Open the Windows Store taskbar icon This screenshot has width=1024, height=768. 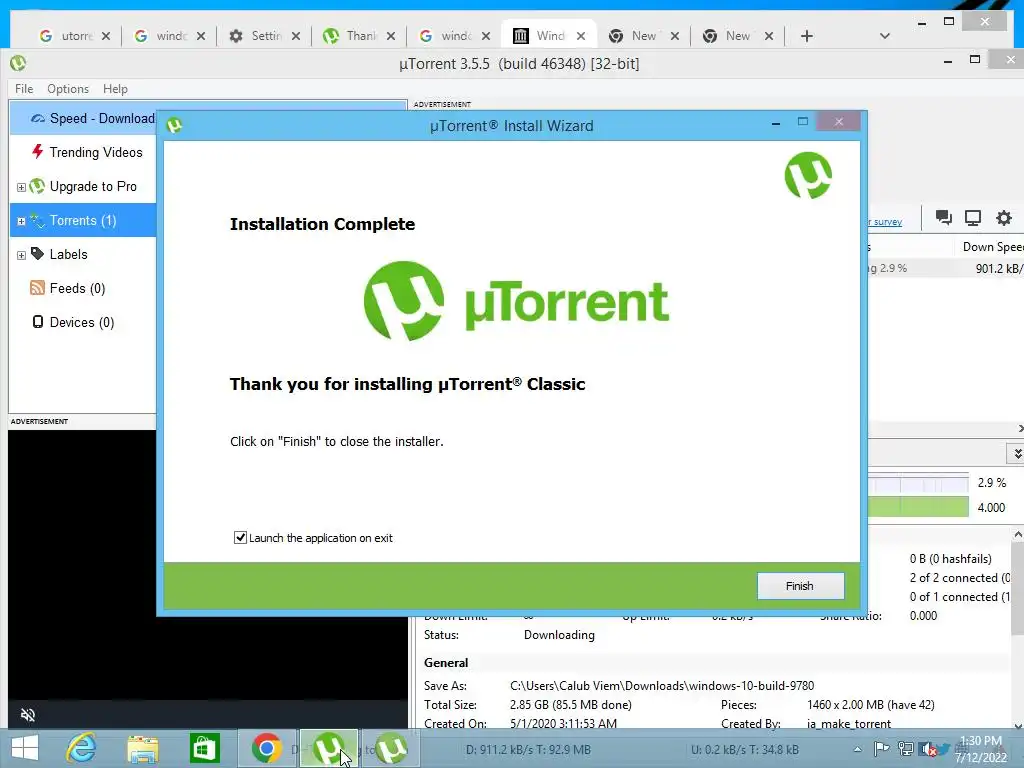(x=204, y=748)
